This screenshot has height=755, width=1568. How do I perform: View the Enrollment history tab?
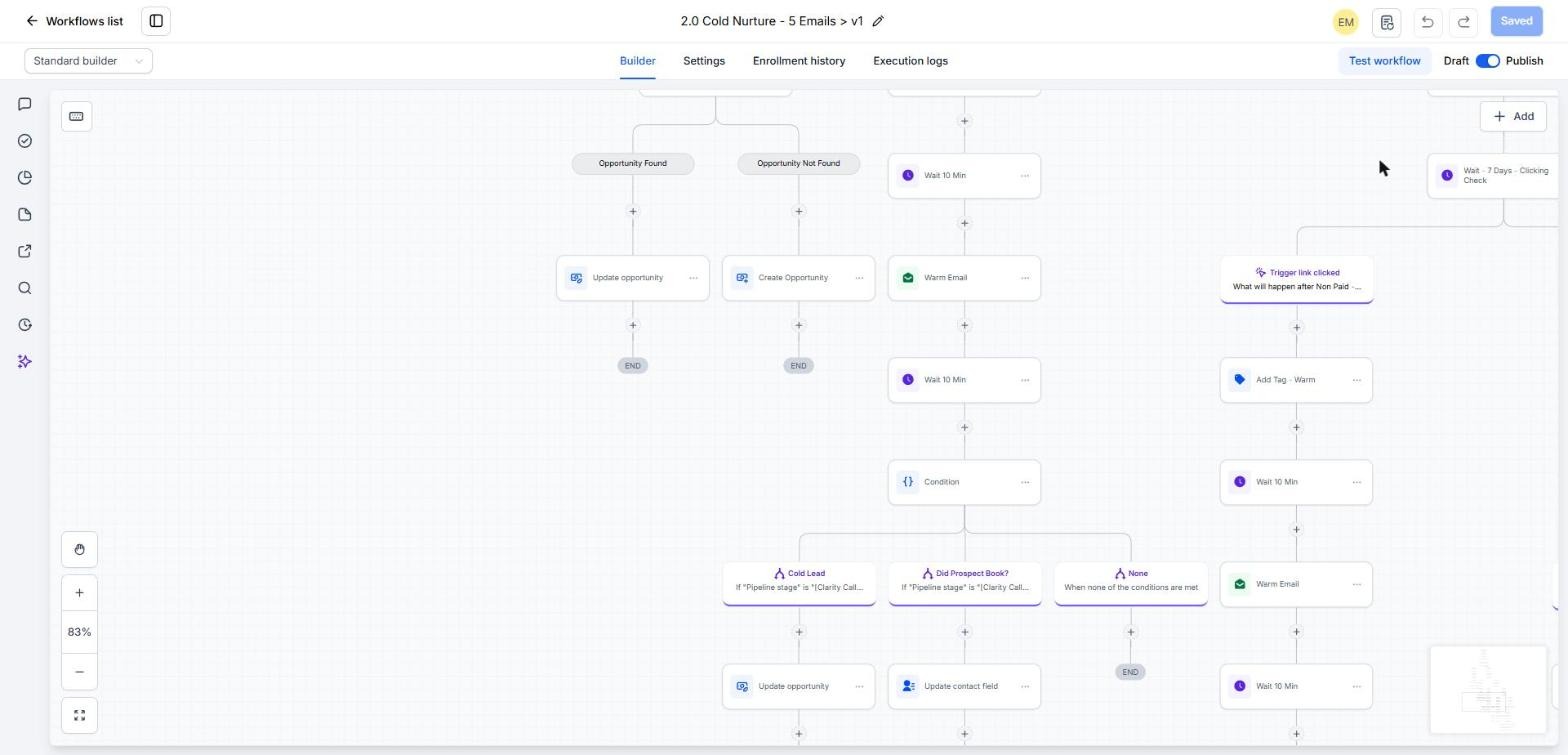[799, 61]
